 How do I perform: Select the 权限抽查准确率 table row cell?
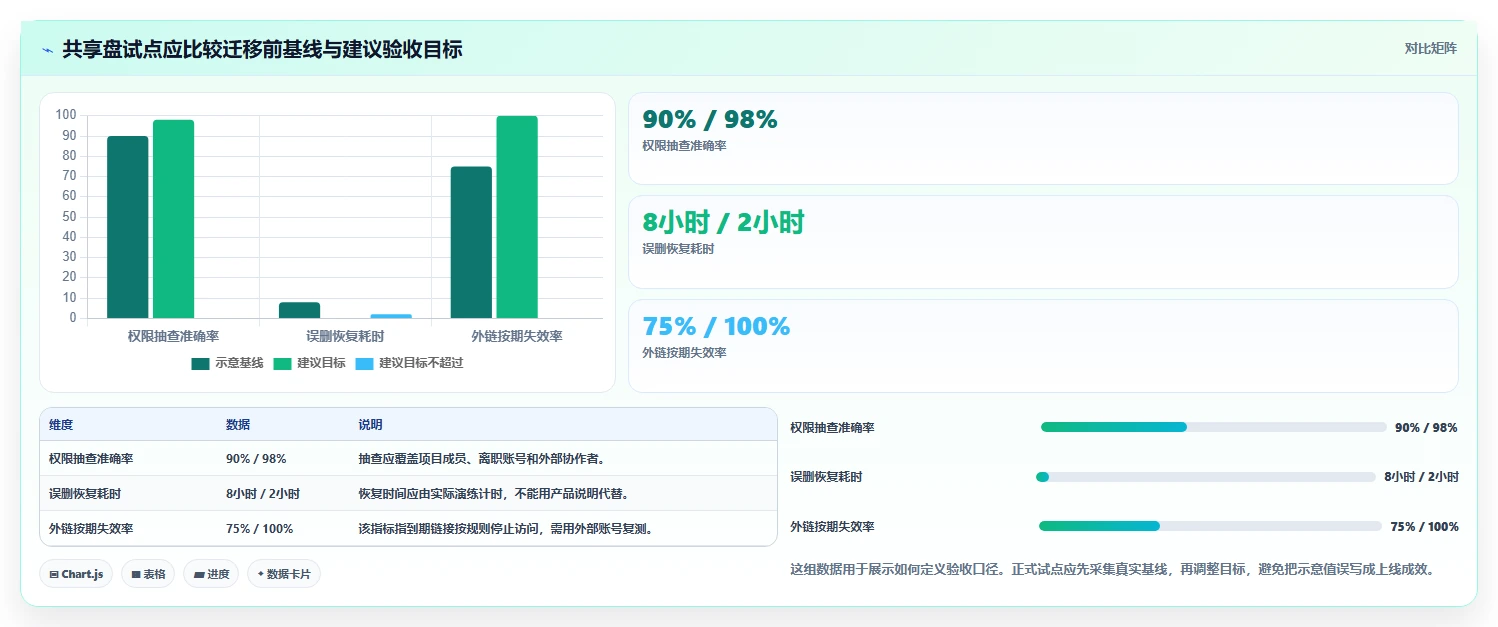tap(129, 459)
